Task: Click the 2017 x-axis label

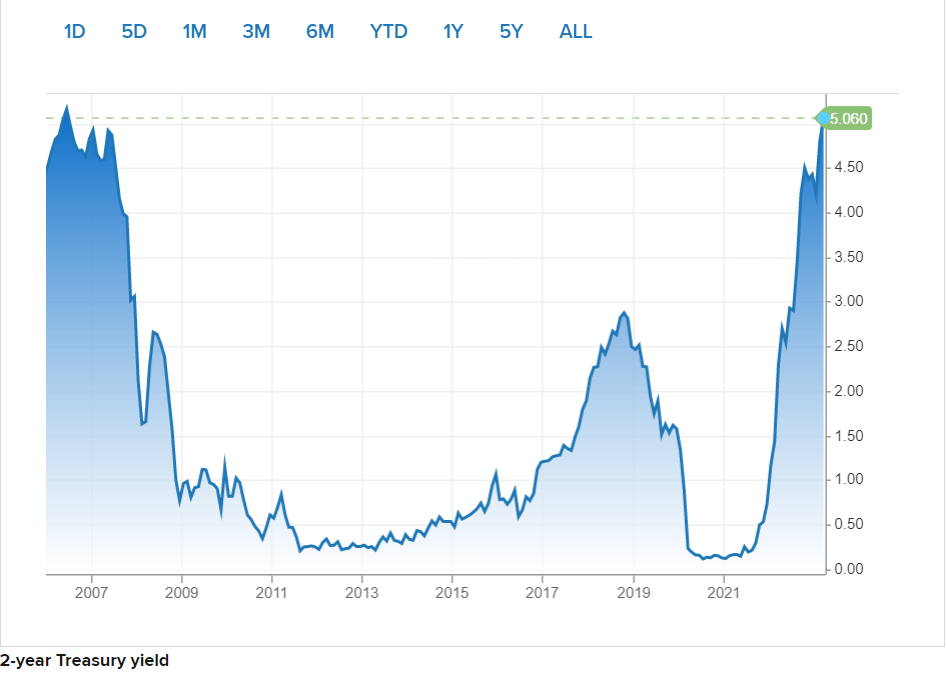Action: (x=542, y=593)
